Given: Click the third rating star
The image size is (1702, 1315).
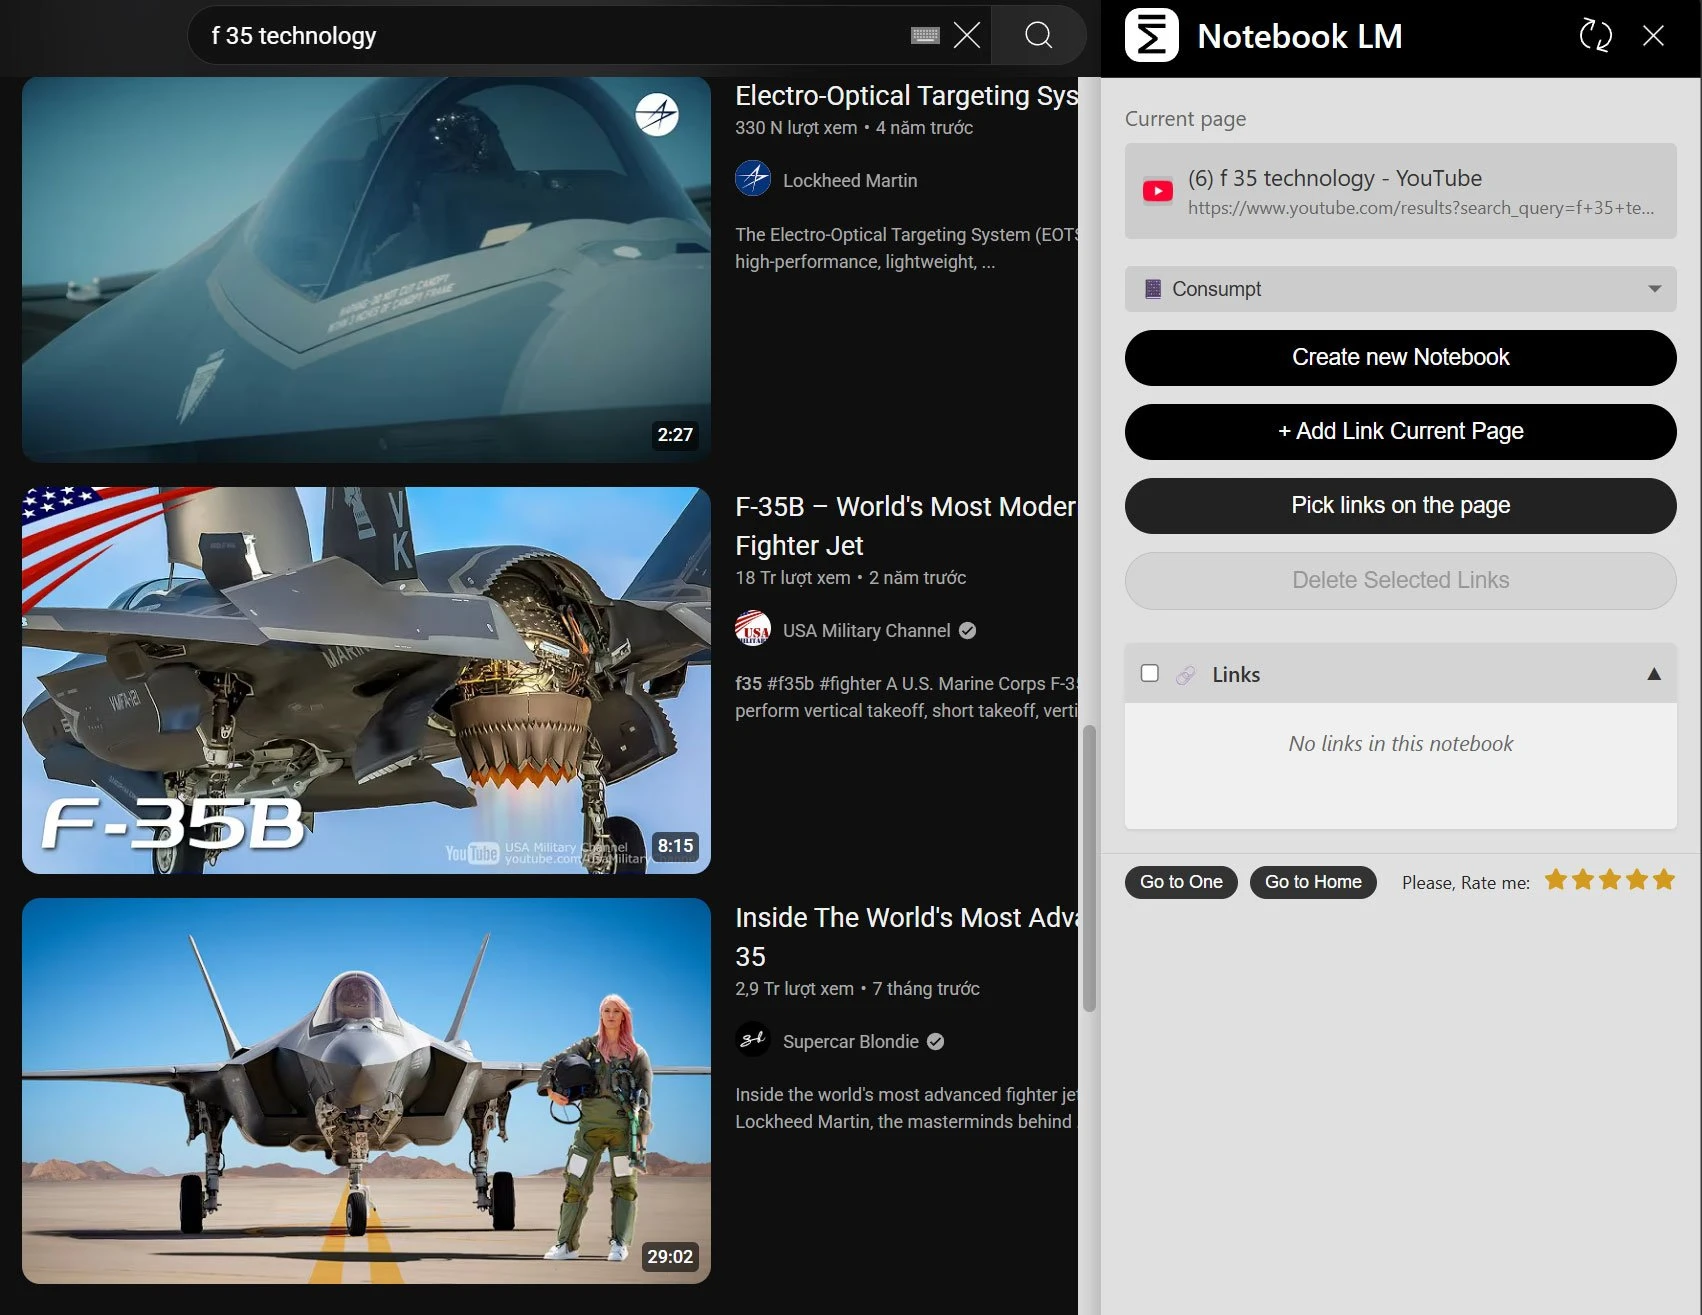Looking at the screenshot, I should (1609, 880).
